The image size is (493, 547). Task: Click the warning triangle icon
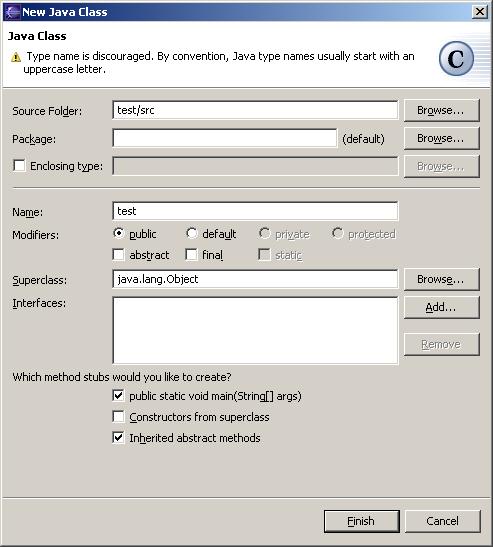tap(16, 57)
